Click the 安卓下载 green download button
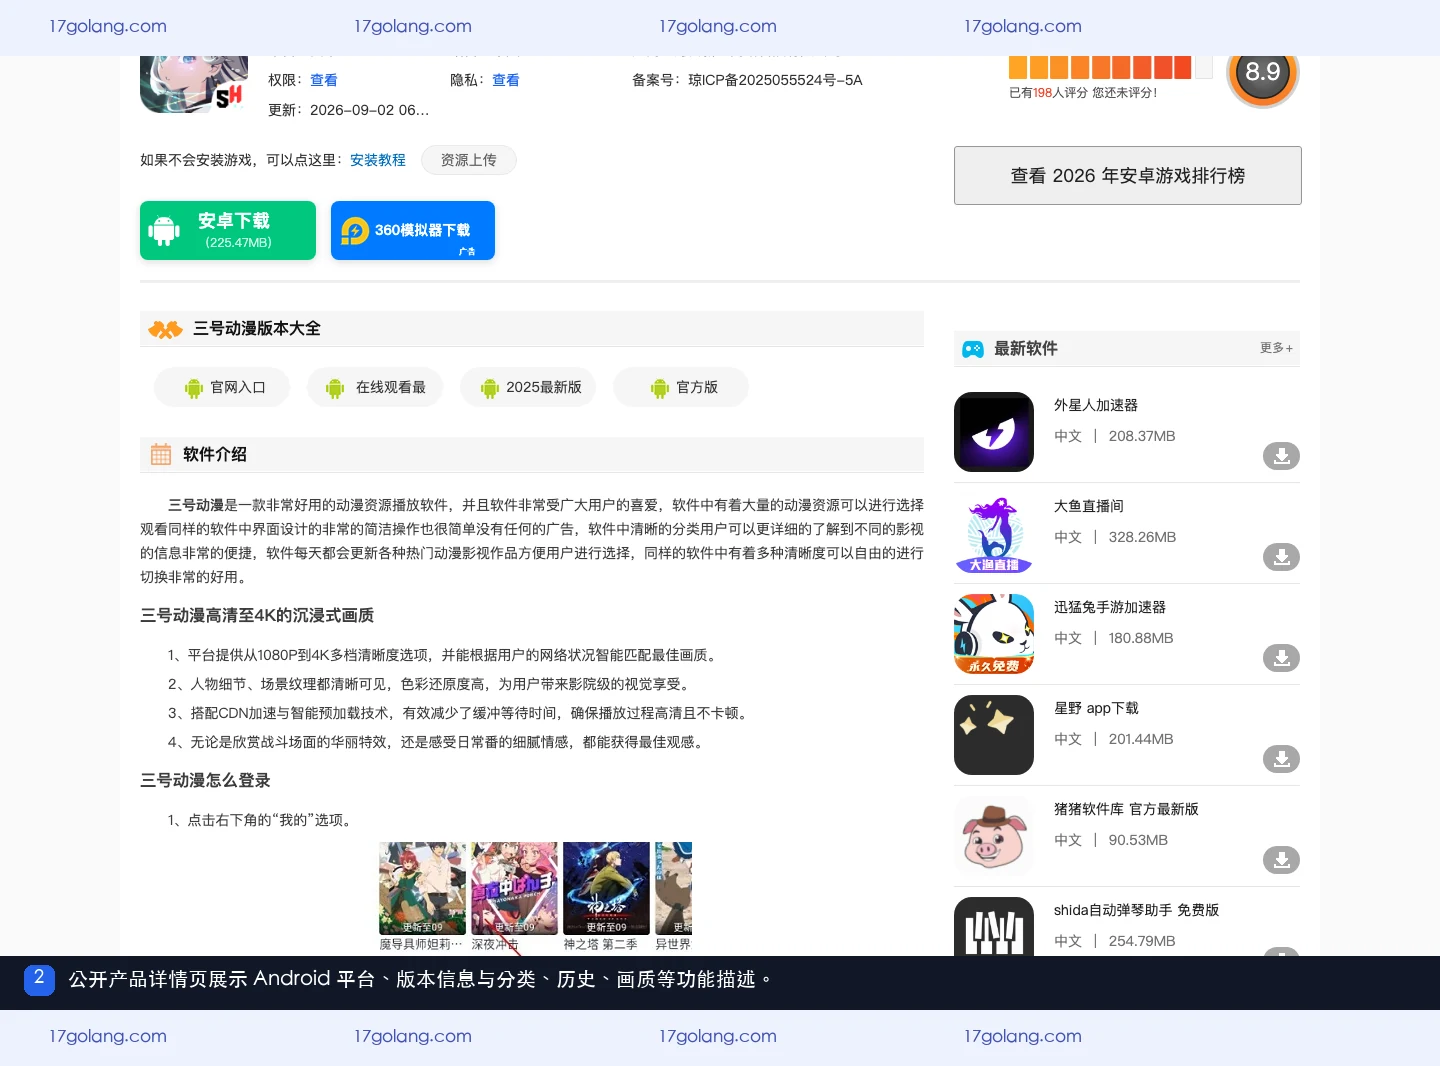 (x=228, y=230)
